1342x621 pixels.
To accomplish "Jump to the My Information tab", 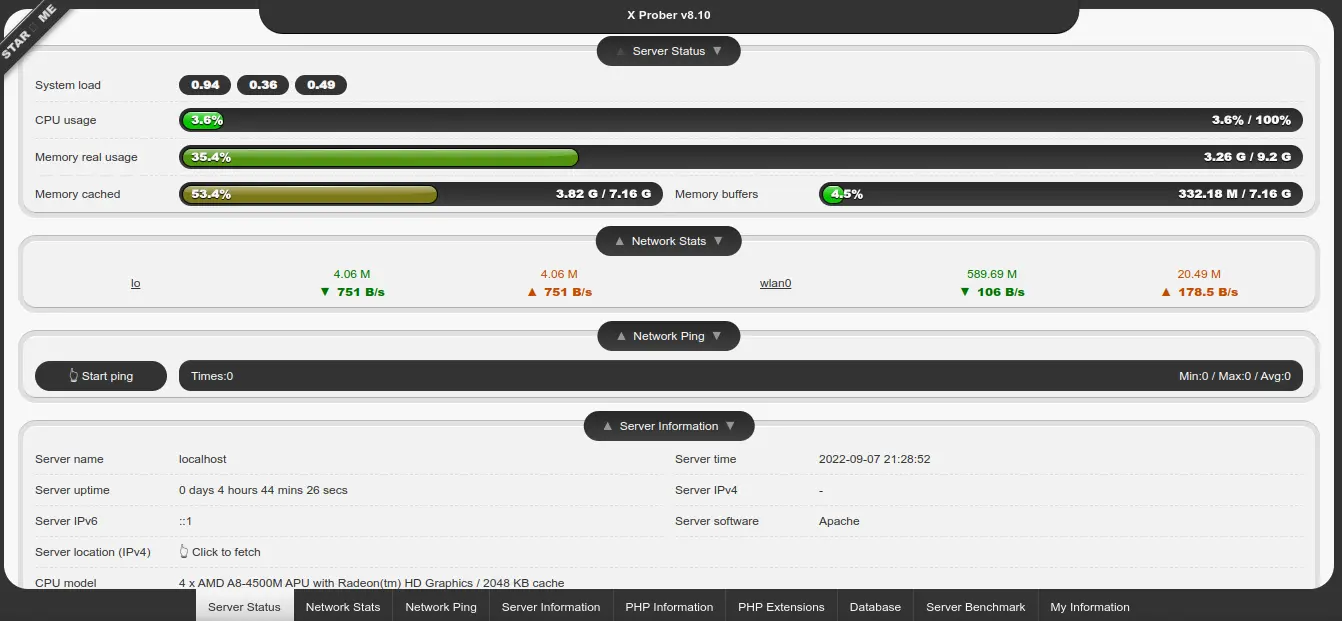I will click(1089, 607).
